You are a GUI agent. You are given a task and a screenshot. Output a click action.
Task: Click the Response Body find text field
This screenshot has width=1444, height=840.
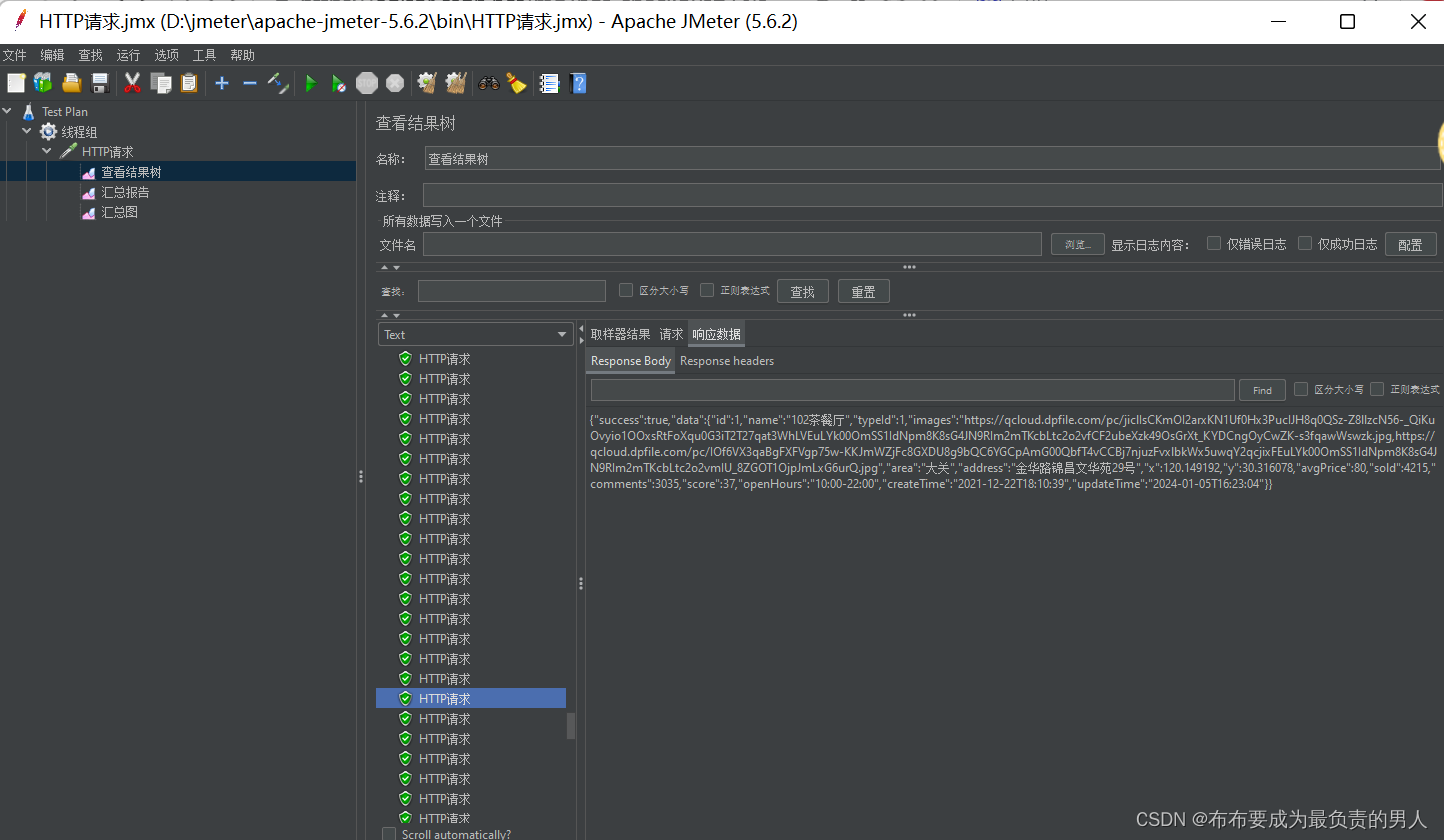tap(912, 390)
